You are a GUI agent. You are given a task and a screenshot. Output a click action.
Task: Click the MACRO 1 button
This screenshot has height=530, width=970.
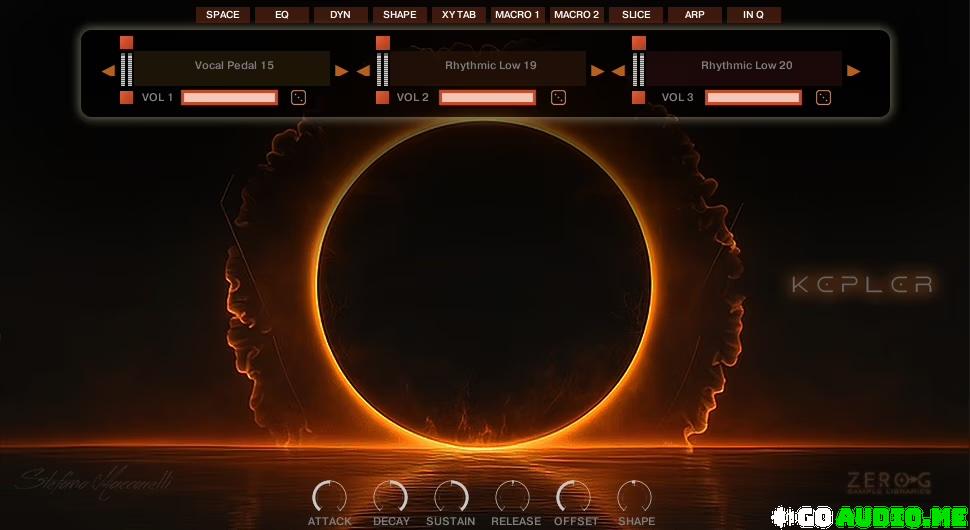[x=518, y=15]
